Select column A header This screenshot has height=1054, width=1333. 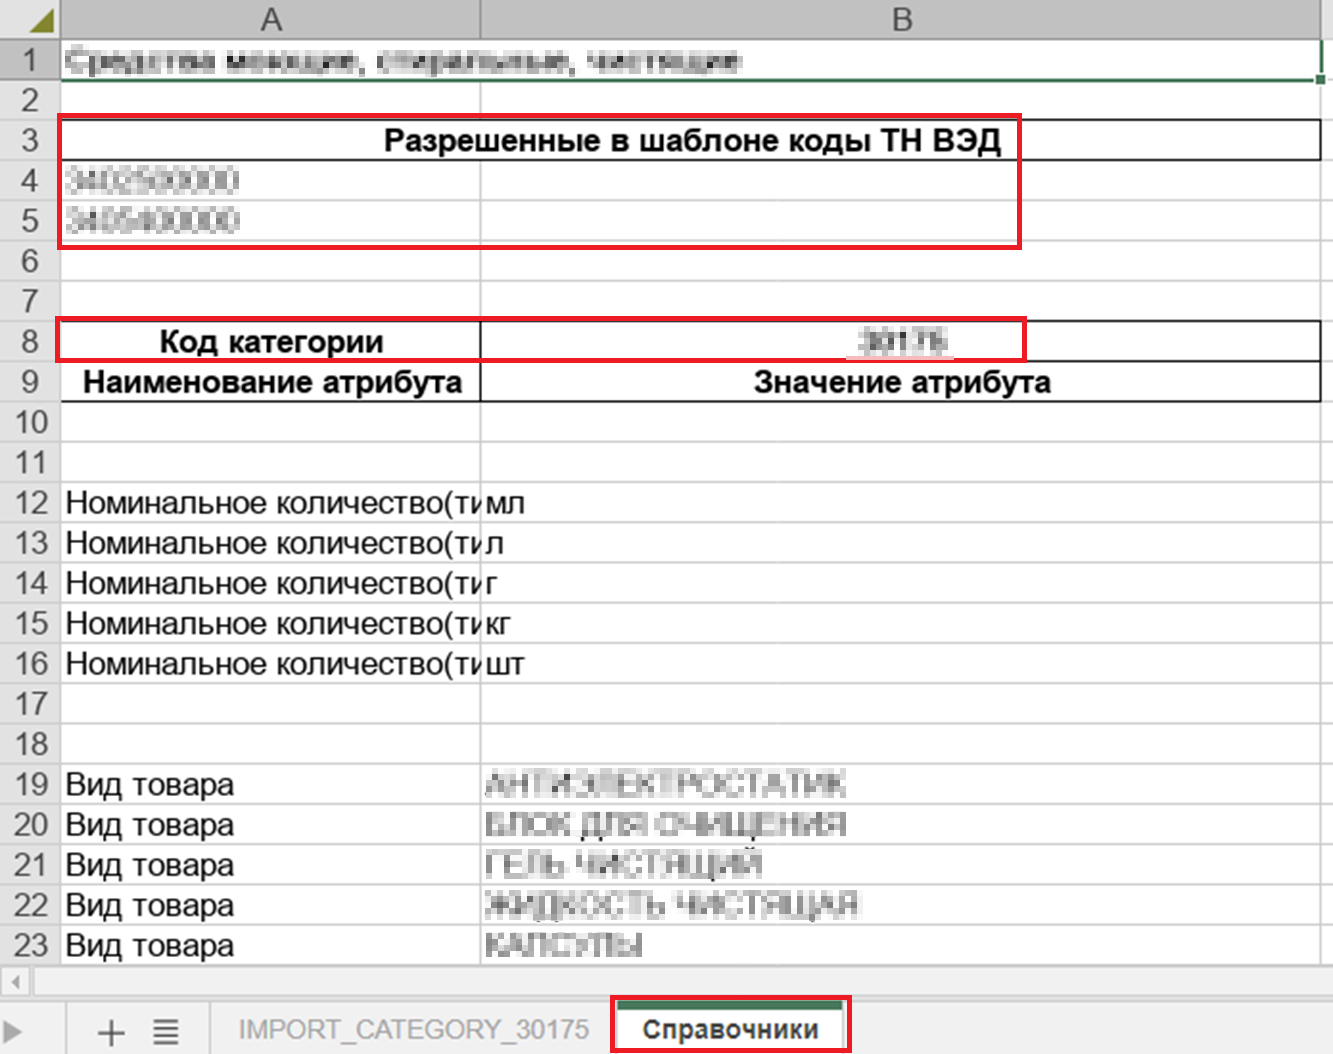click(x=271, y=19)
